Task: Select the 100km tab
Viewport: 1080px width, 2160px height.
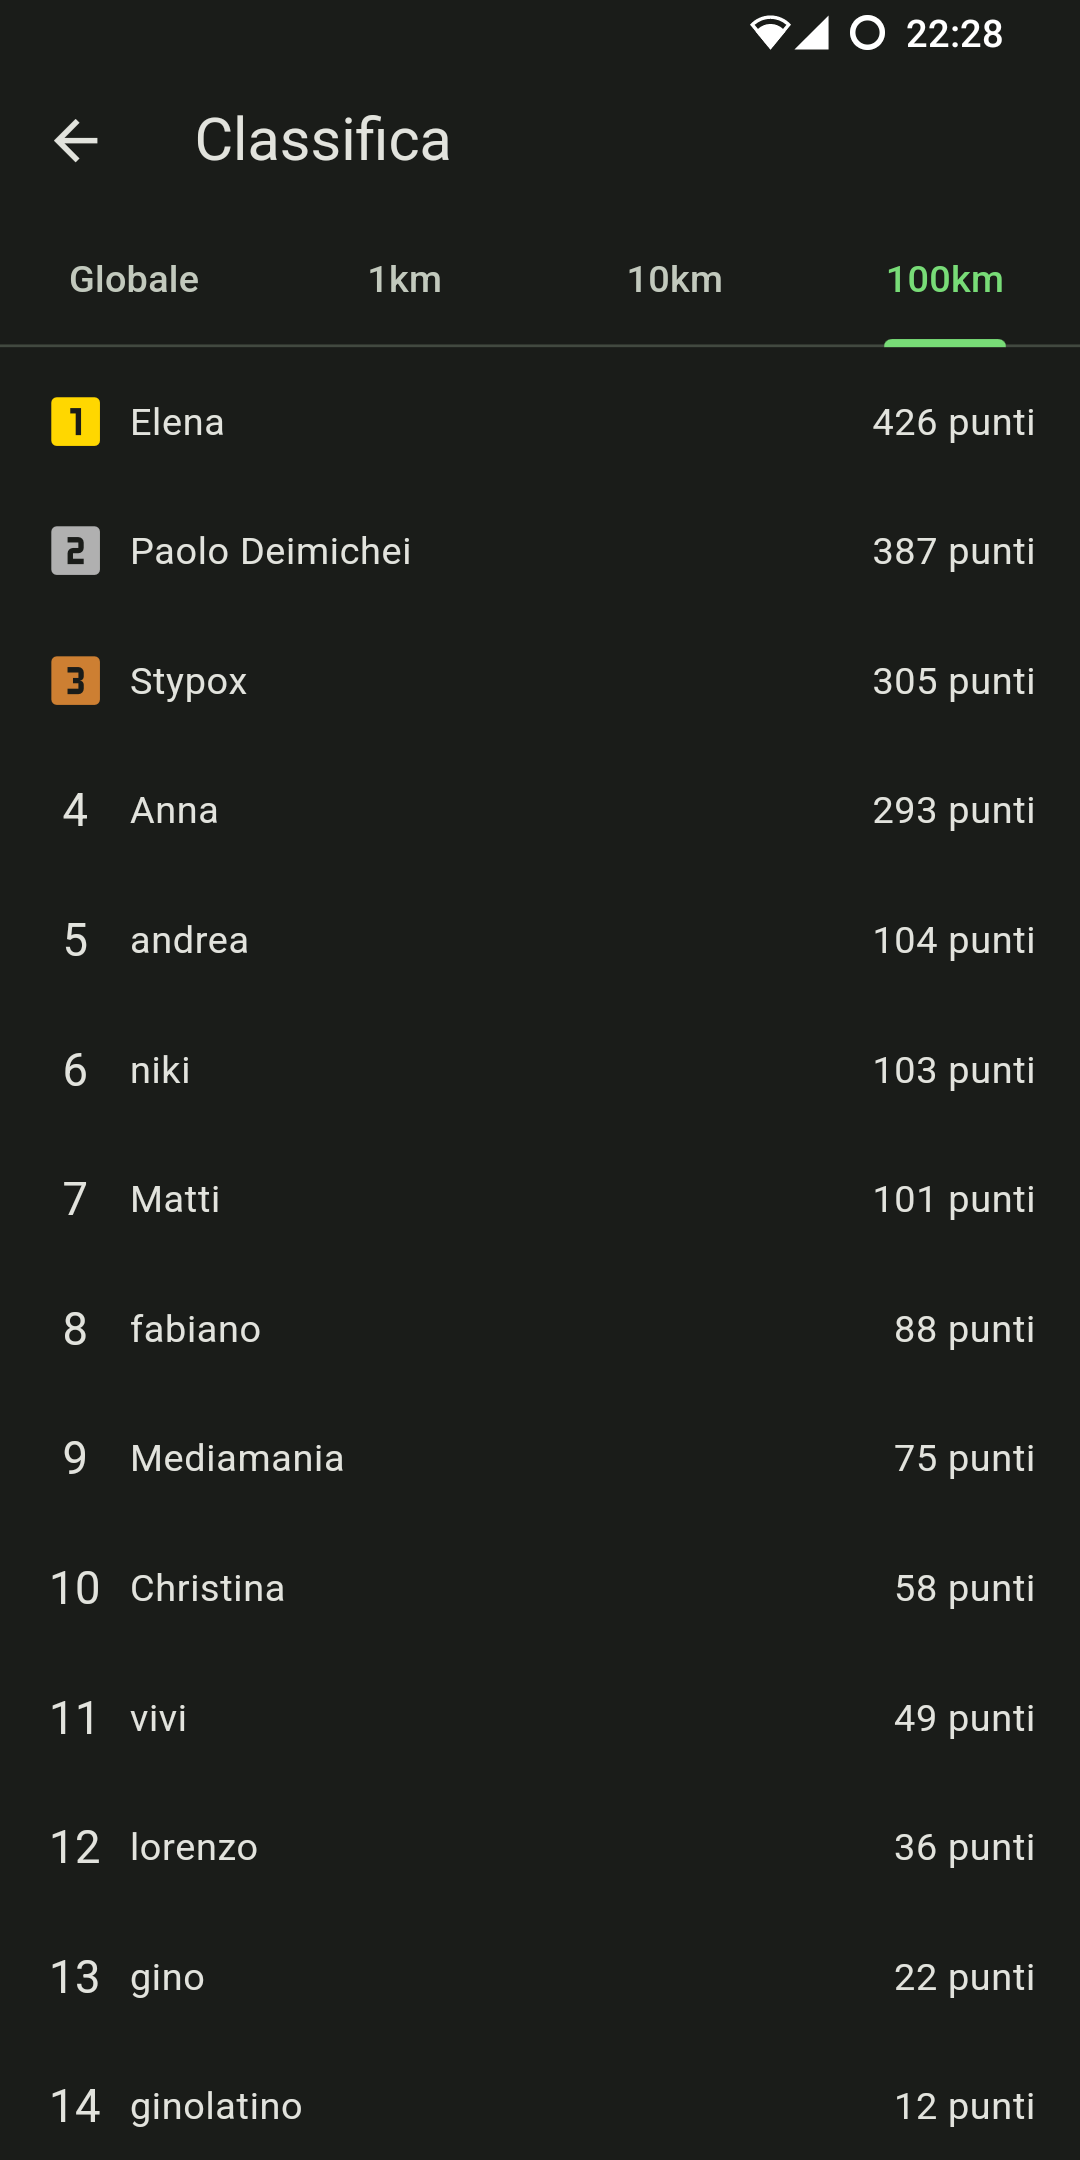Action: click(x=944, y=280)
